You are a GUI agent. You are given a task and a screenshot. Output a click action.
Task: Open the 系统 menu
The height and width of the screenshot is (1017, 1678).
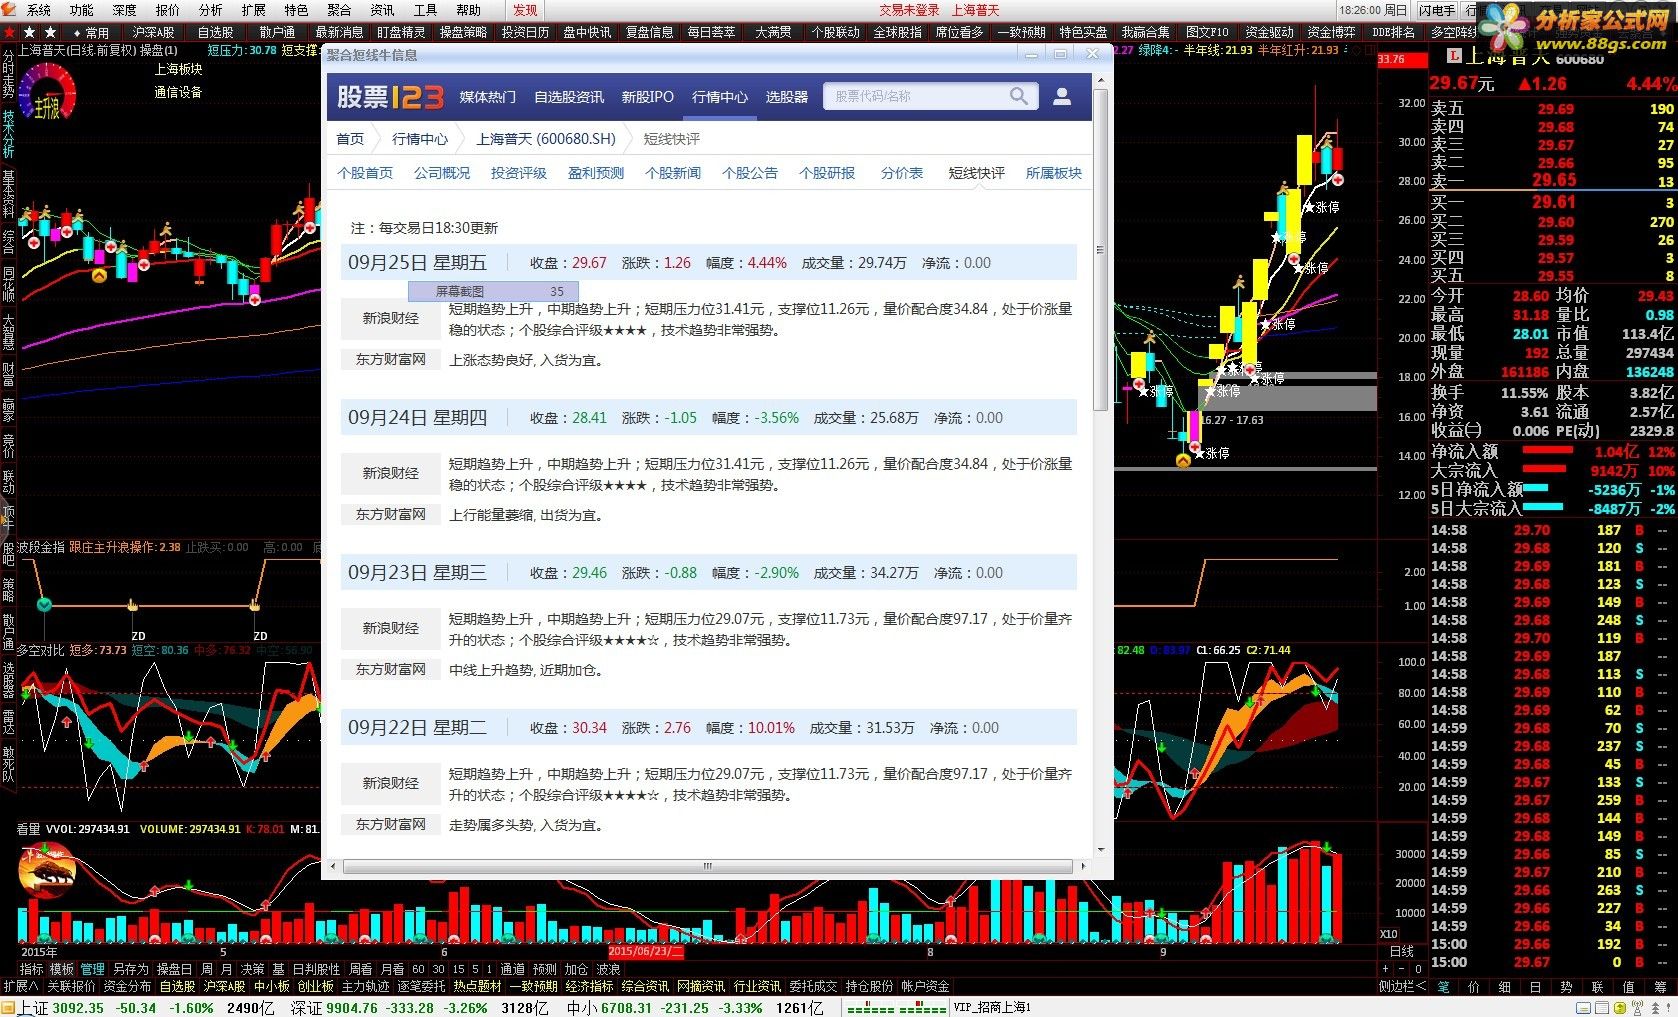coord(38,10)
